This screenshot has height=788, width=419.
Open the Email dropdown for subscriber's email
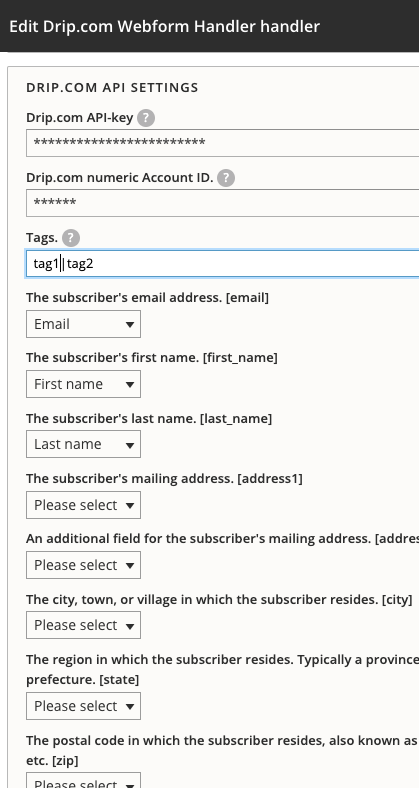[x=83, y=324]
